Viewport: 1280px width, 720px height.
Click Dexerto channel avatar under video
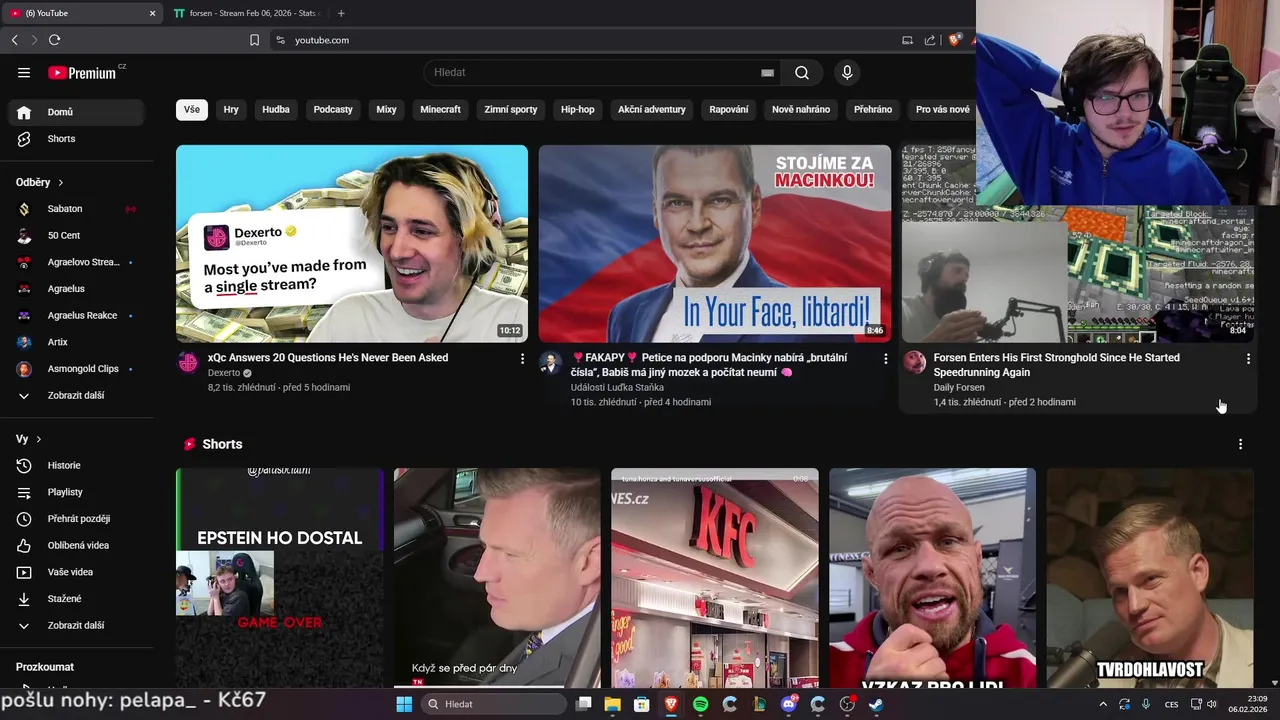188,362
